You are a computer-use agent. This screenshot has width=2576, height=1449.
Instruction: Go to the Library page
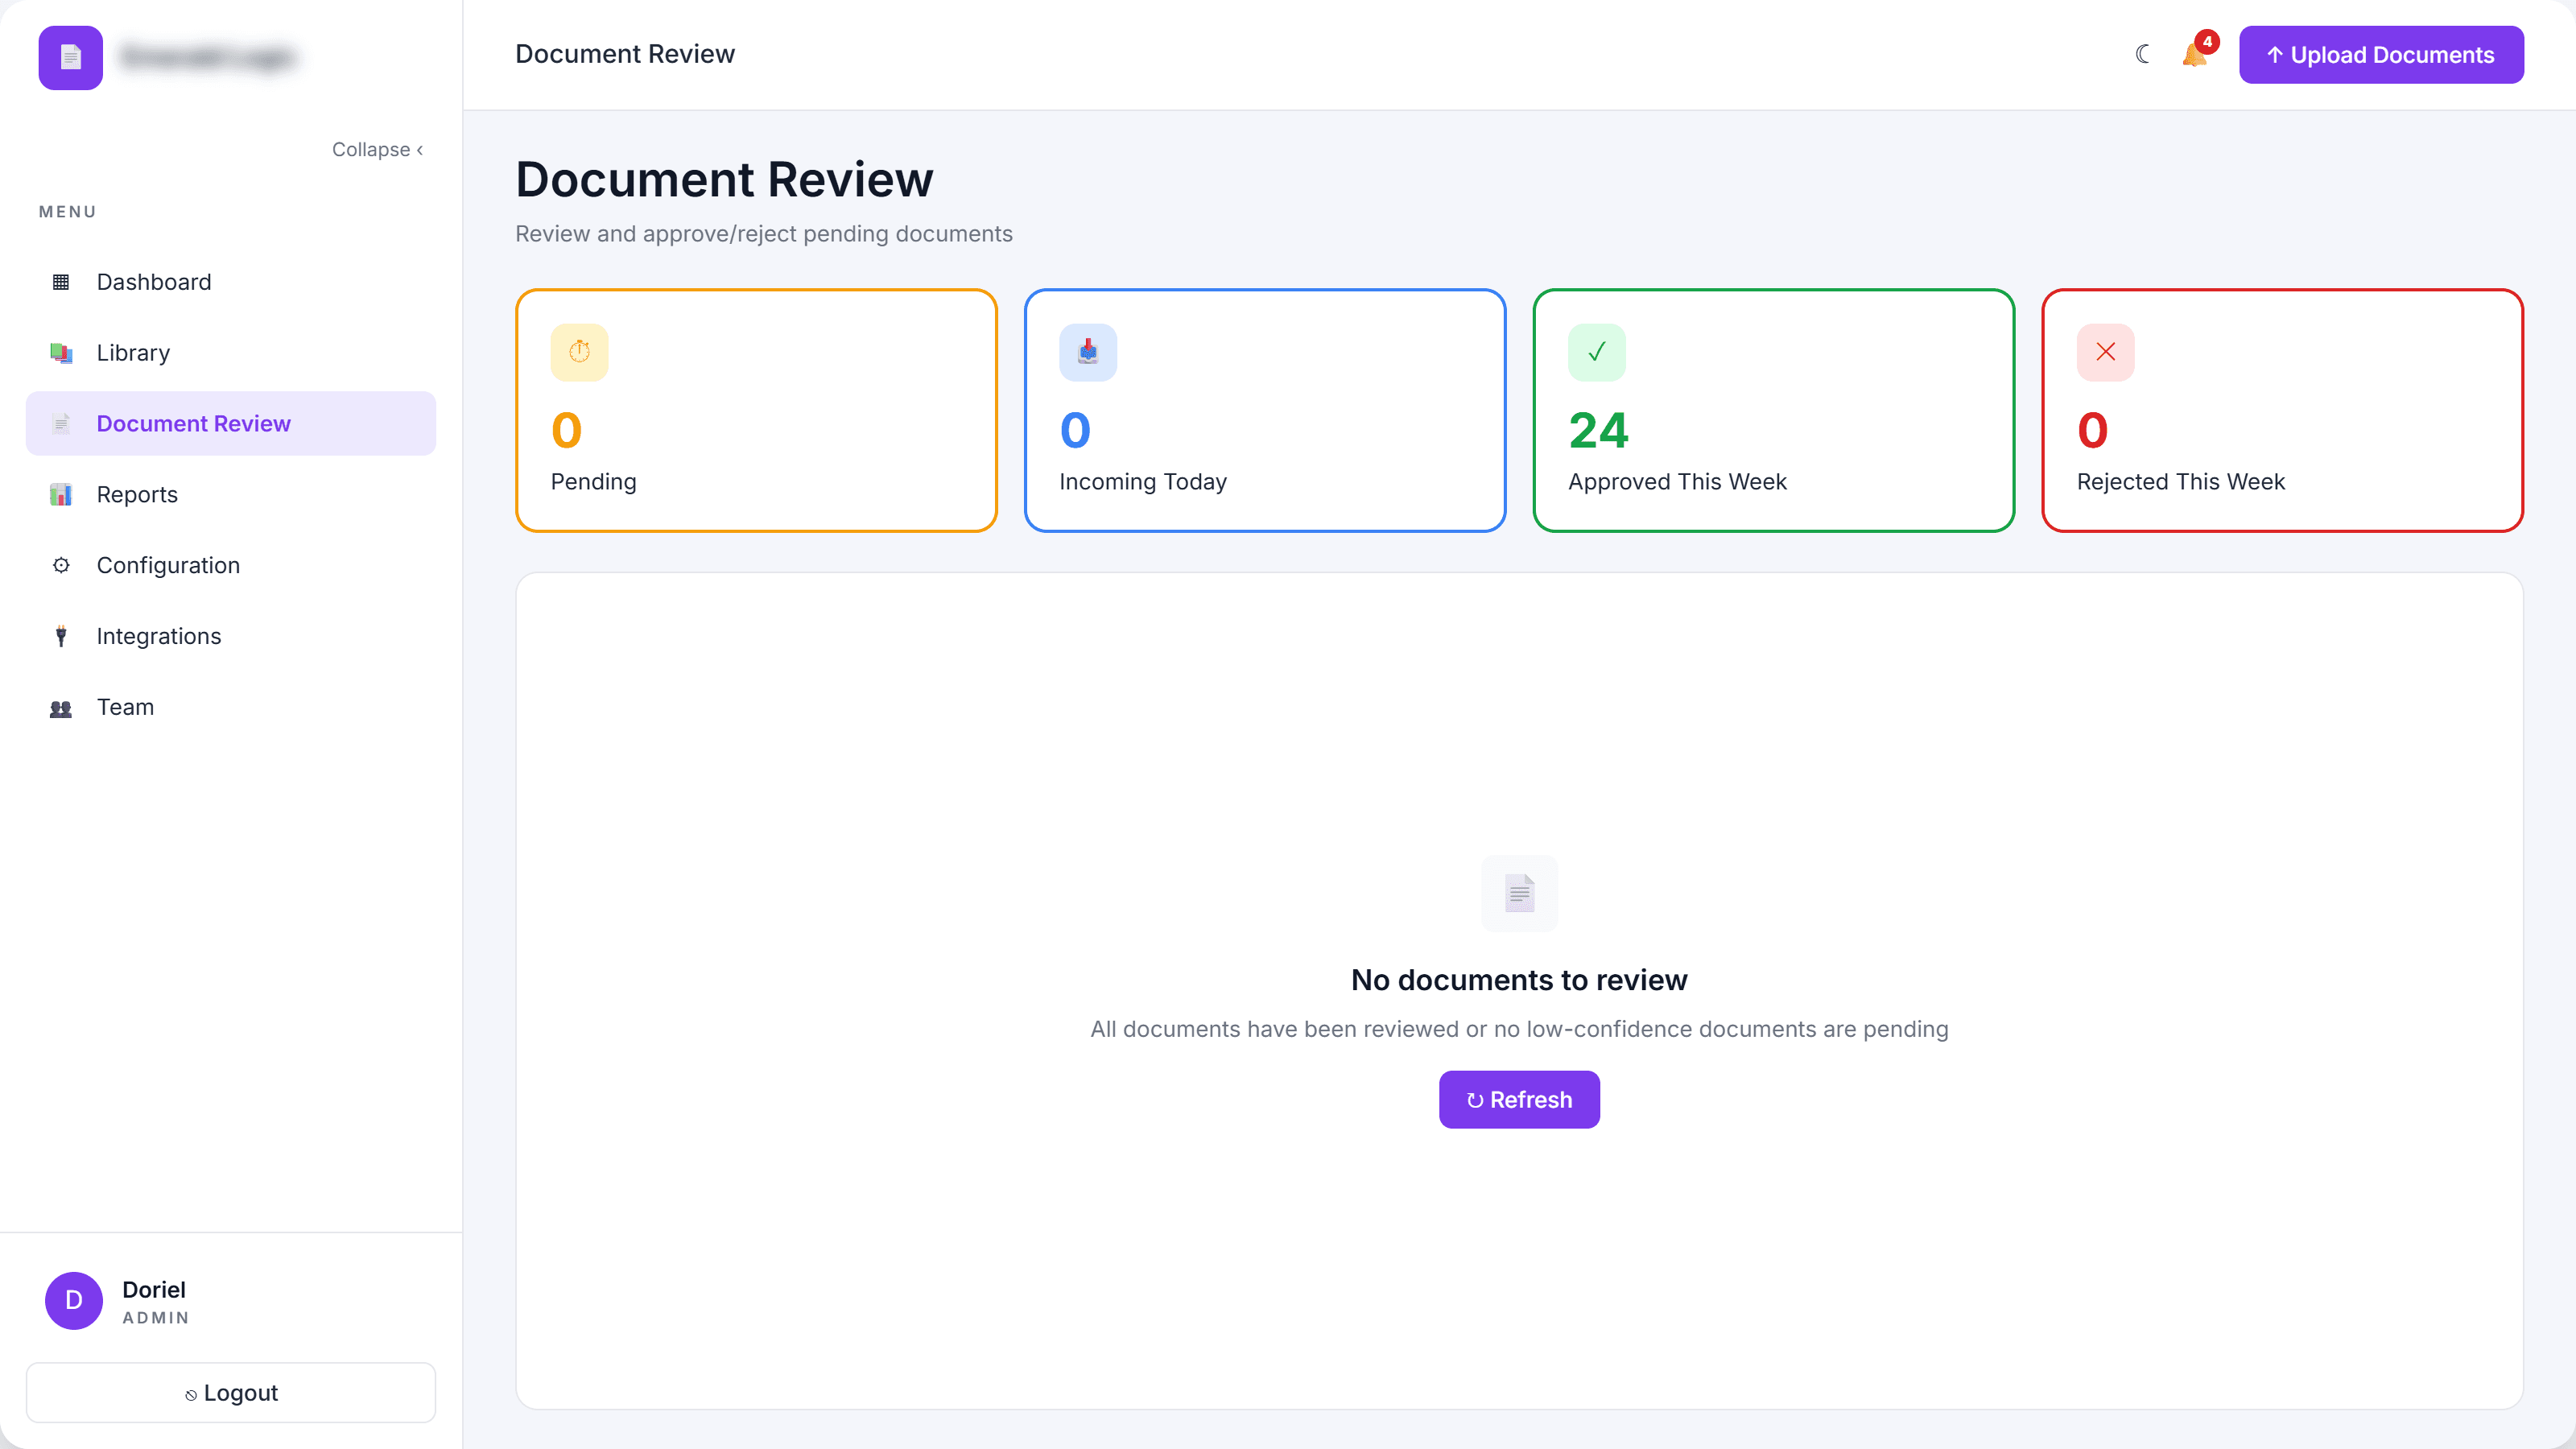[231, 353]
